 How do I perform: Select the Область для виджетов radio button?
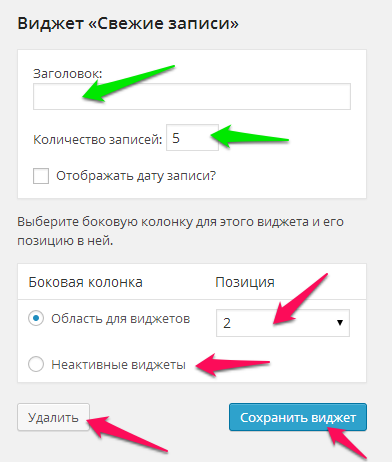(36, 318)
